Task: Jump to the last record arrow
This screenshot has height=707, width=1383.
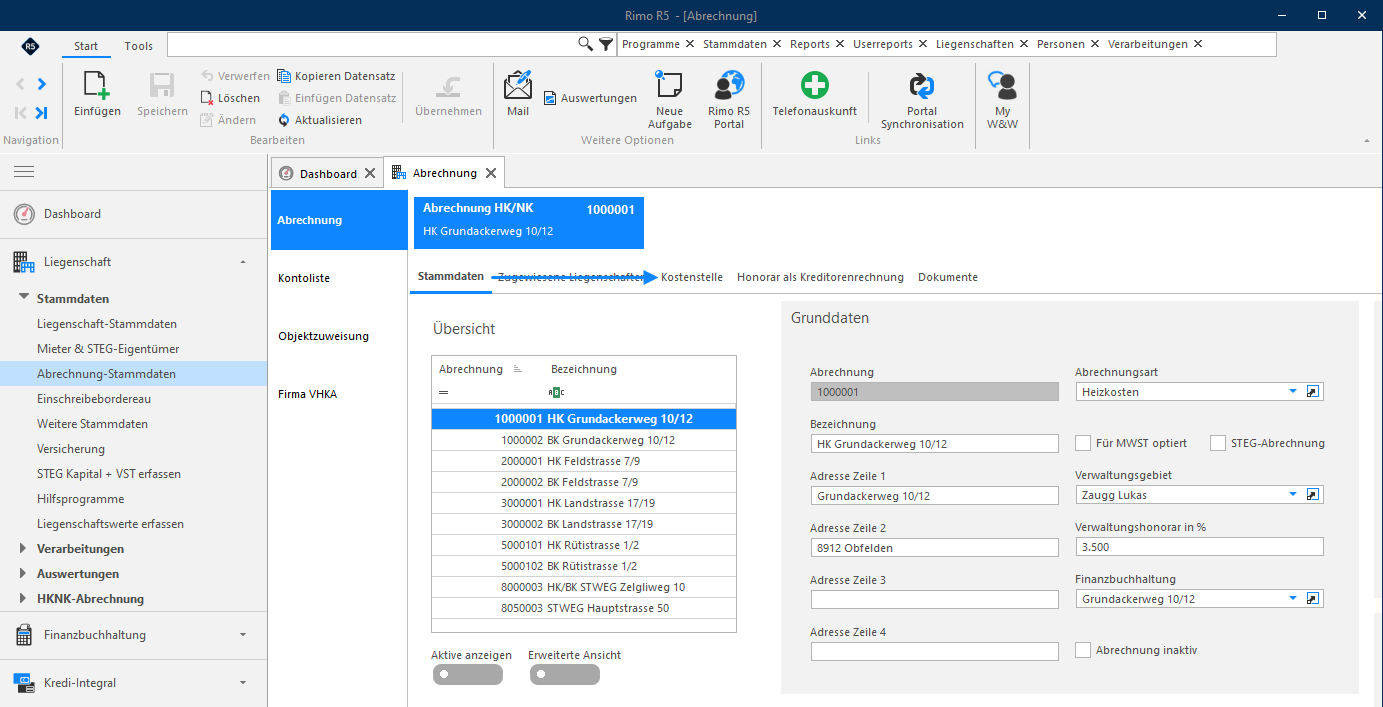Action: click(41, 113)
